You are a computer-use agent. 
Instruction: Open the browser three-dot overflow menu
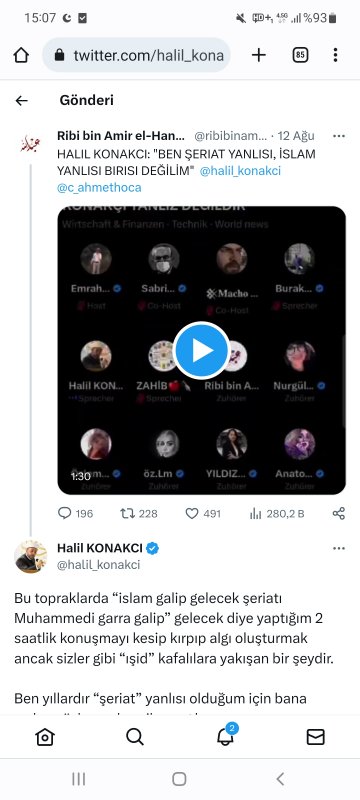tap(335, 55)
